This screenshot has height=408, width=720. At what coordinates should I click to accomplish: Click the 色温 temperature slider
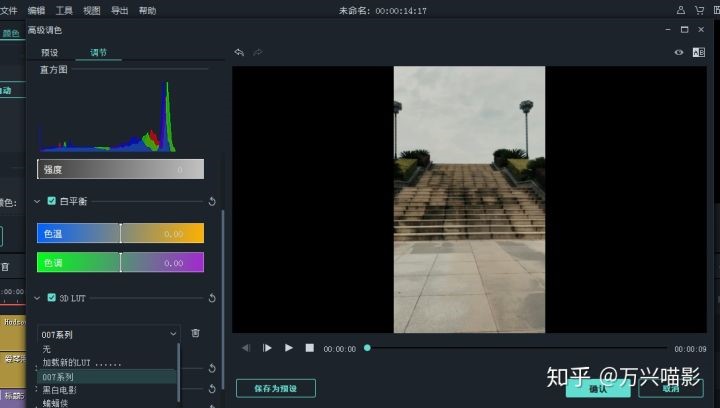tap(120, 233)
